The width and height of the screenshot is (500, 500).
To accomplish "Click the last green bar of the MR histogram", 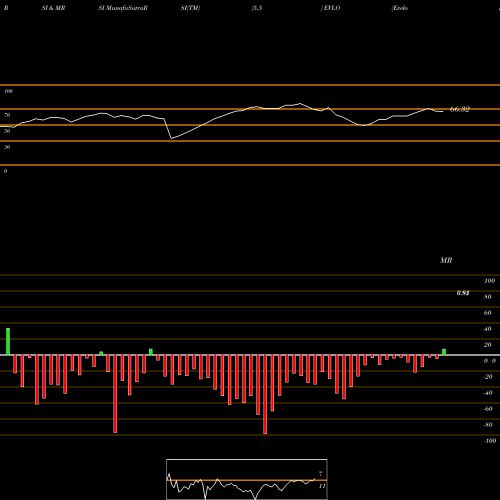I will point(444,352).
